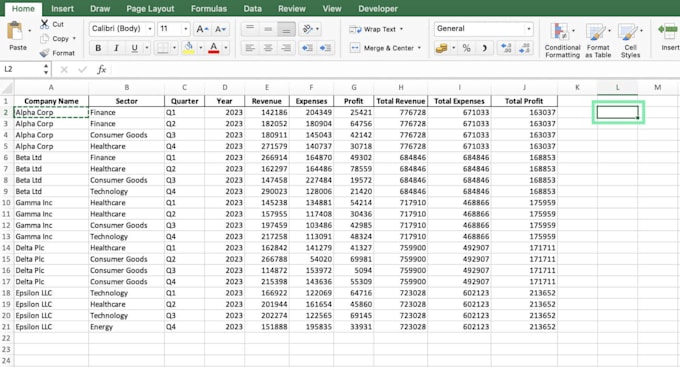
Task: Increase font size with the large A icon
Action: 202,29
